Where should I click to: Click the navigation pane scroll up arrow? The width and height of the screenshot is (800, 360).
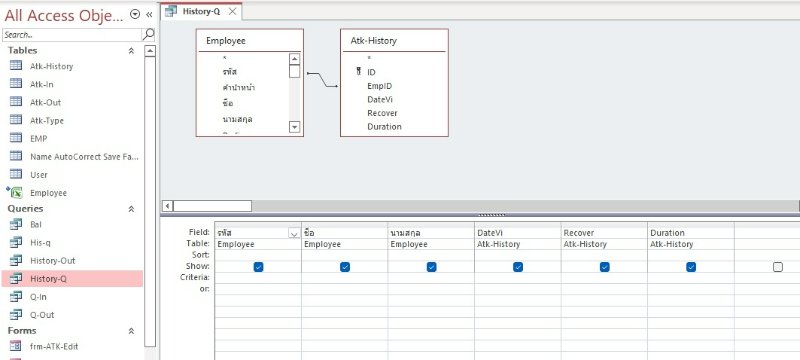pos(150,51)
